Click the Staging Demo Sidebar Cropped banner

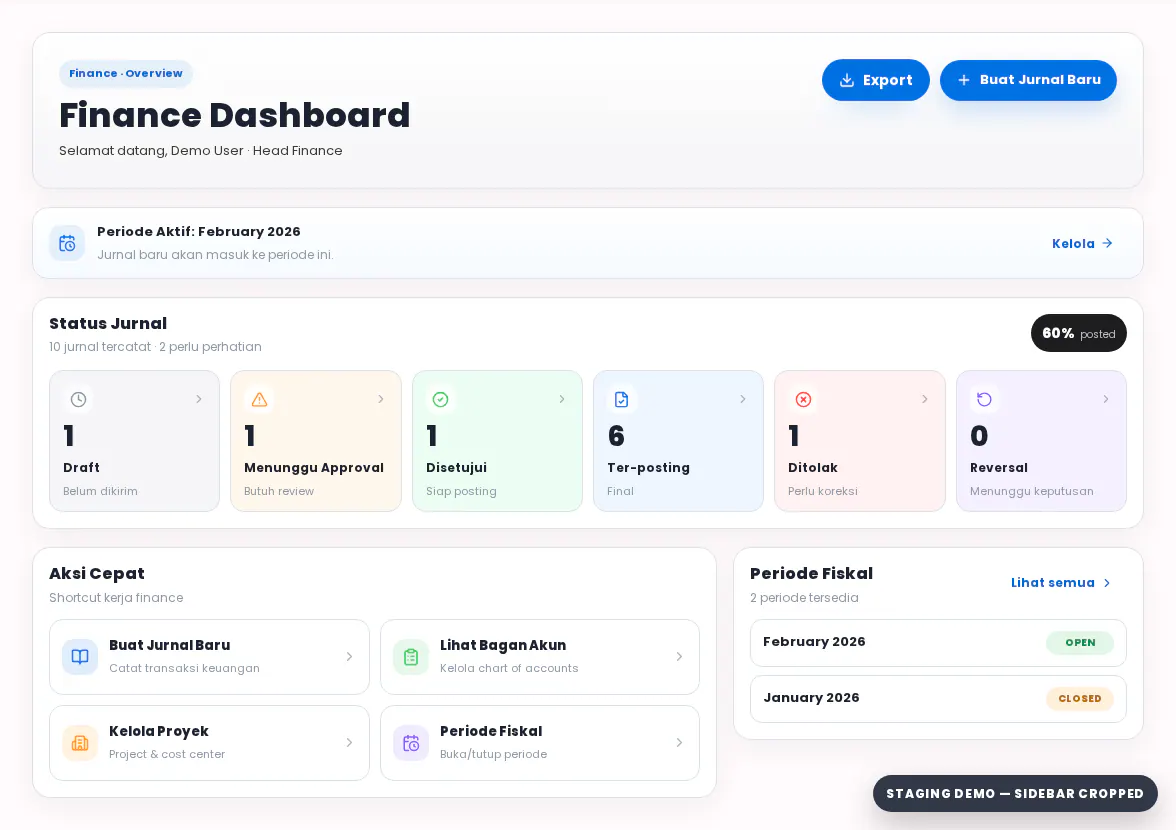tap(1015, 793)
